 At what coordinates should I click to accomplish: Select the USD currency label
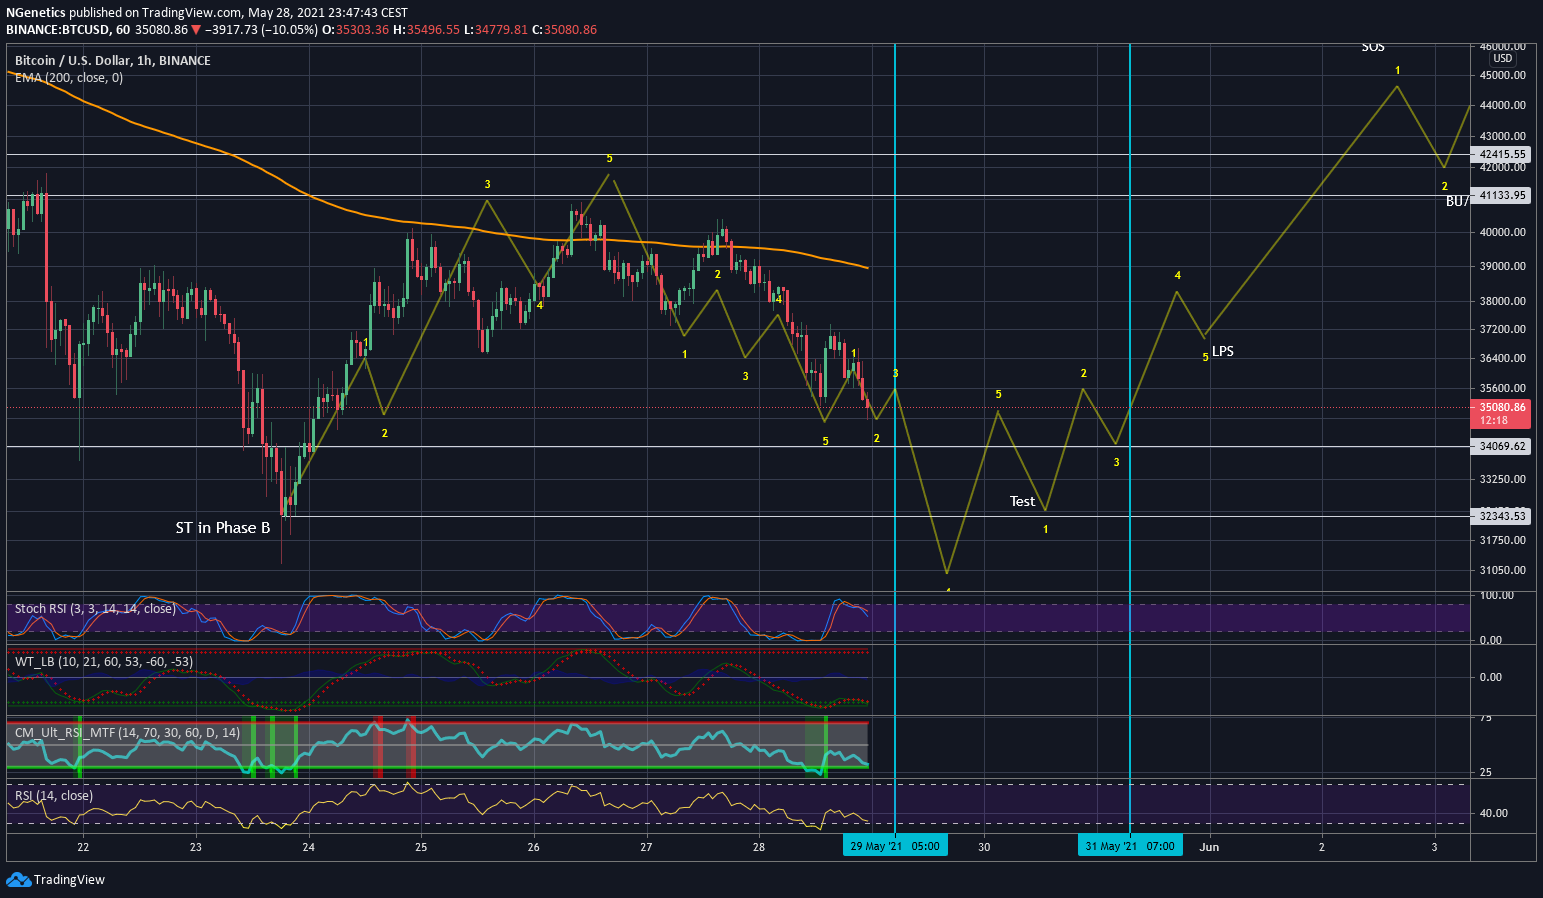pos(1503,59)
